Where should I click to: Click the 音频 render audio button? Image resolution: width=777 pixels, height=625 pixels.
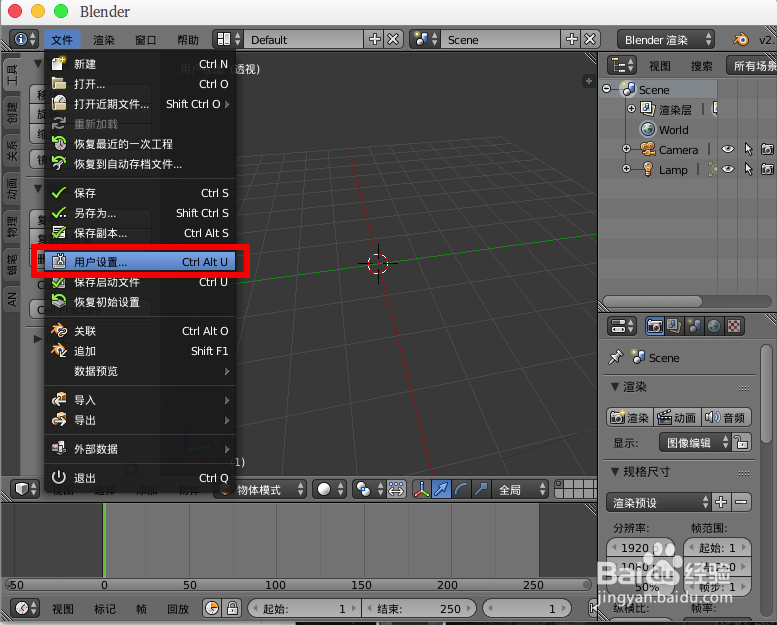click(726, 417)
